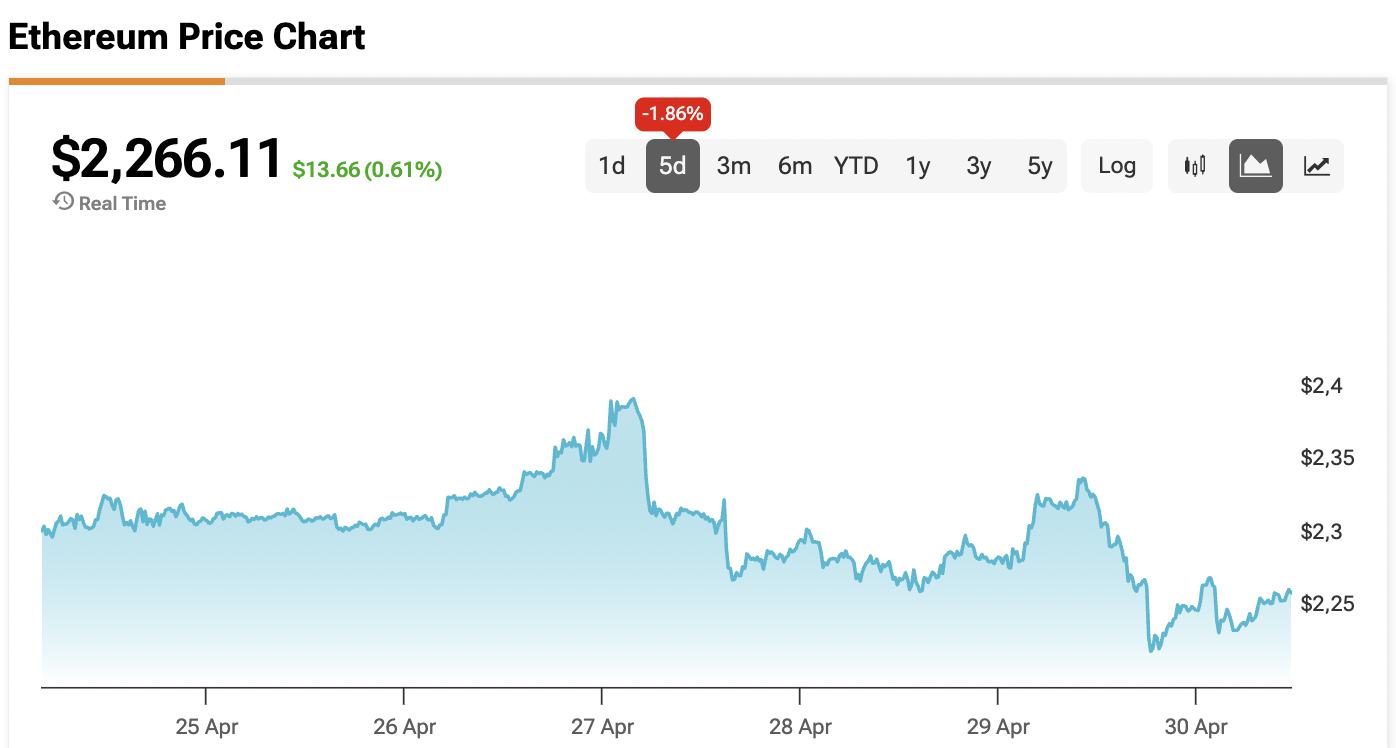Select the candlestick chart type icon

1195,166
